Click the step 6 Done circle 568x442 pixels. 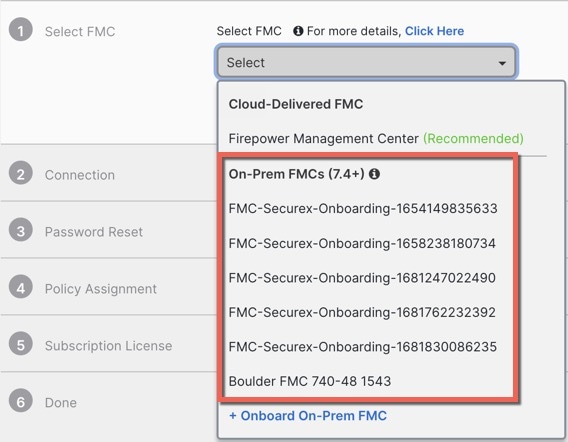(x=21, y=401)
